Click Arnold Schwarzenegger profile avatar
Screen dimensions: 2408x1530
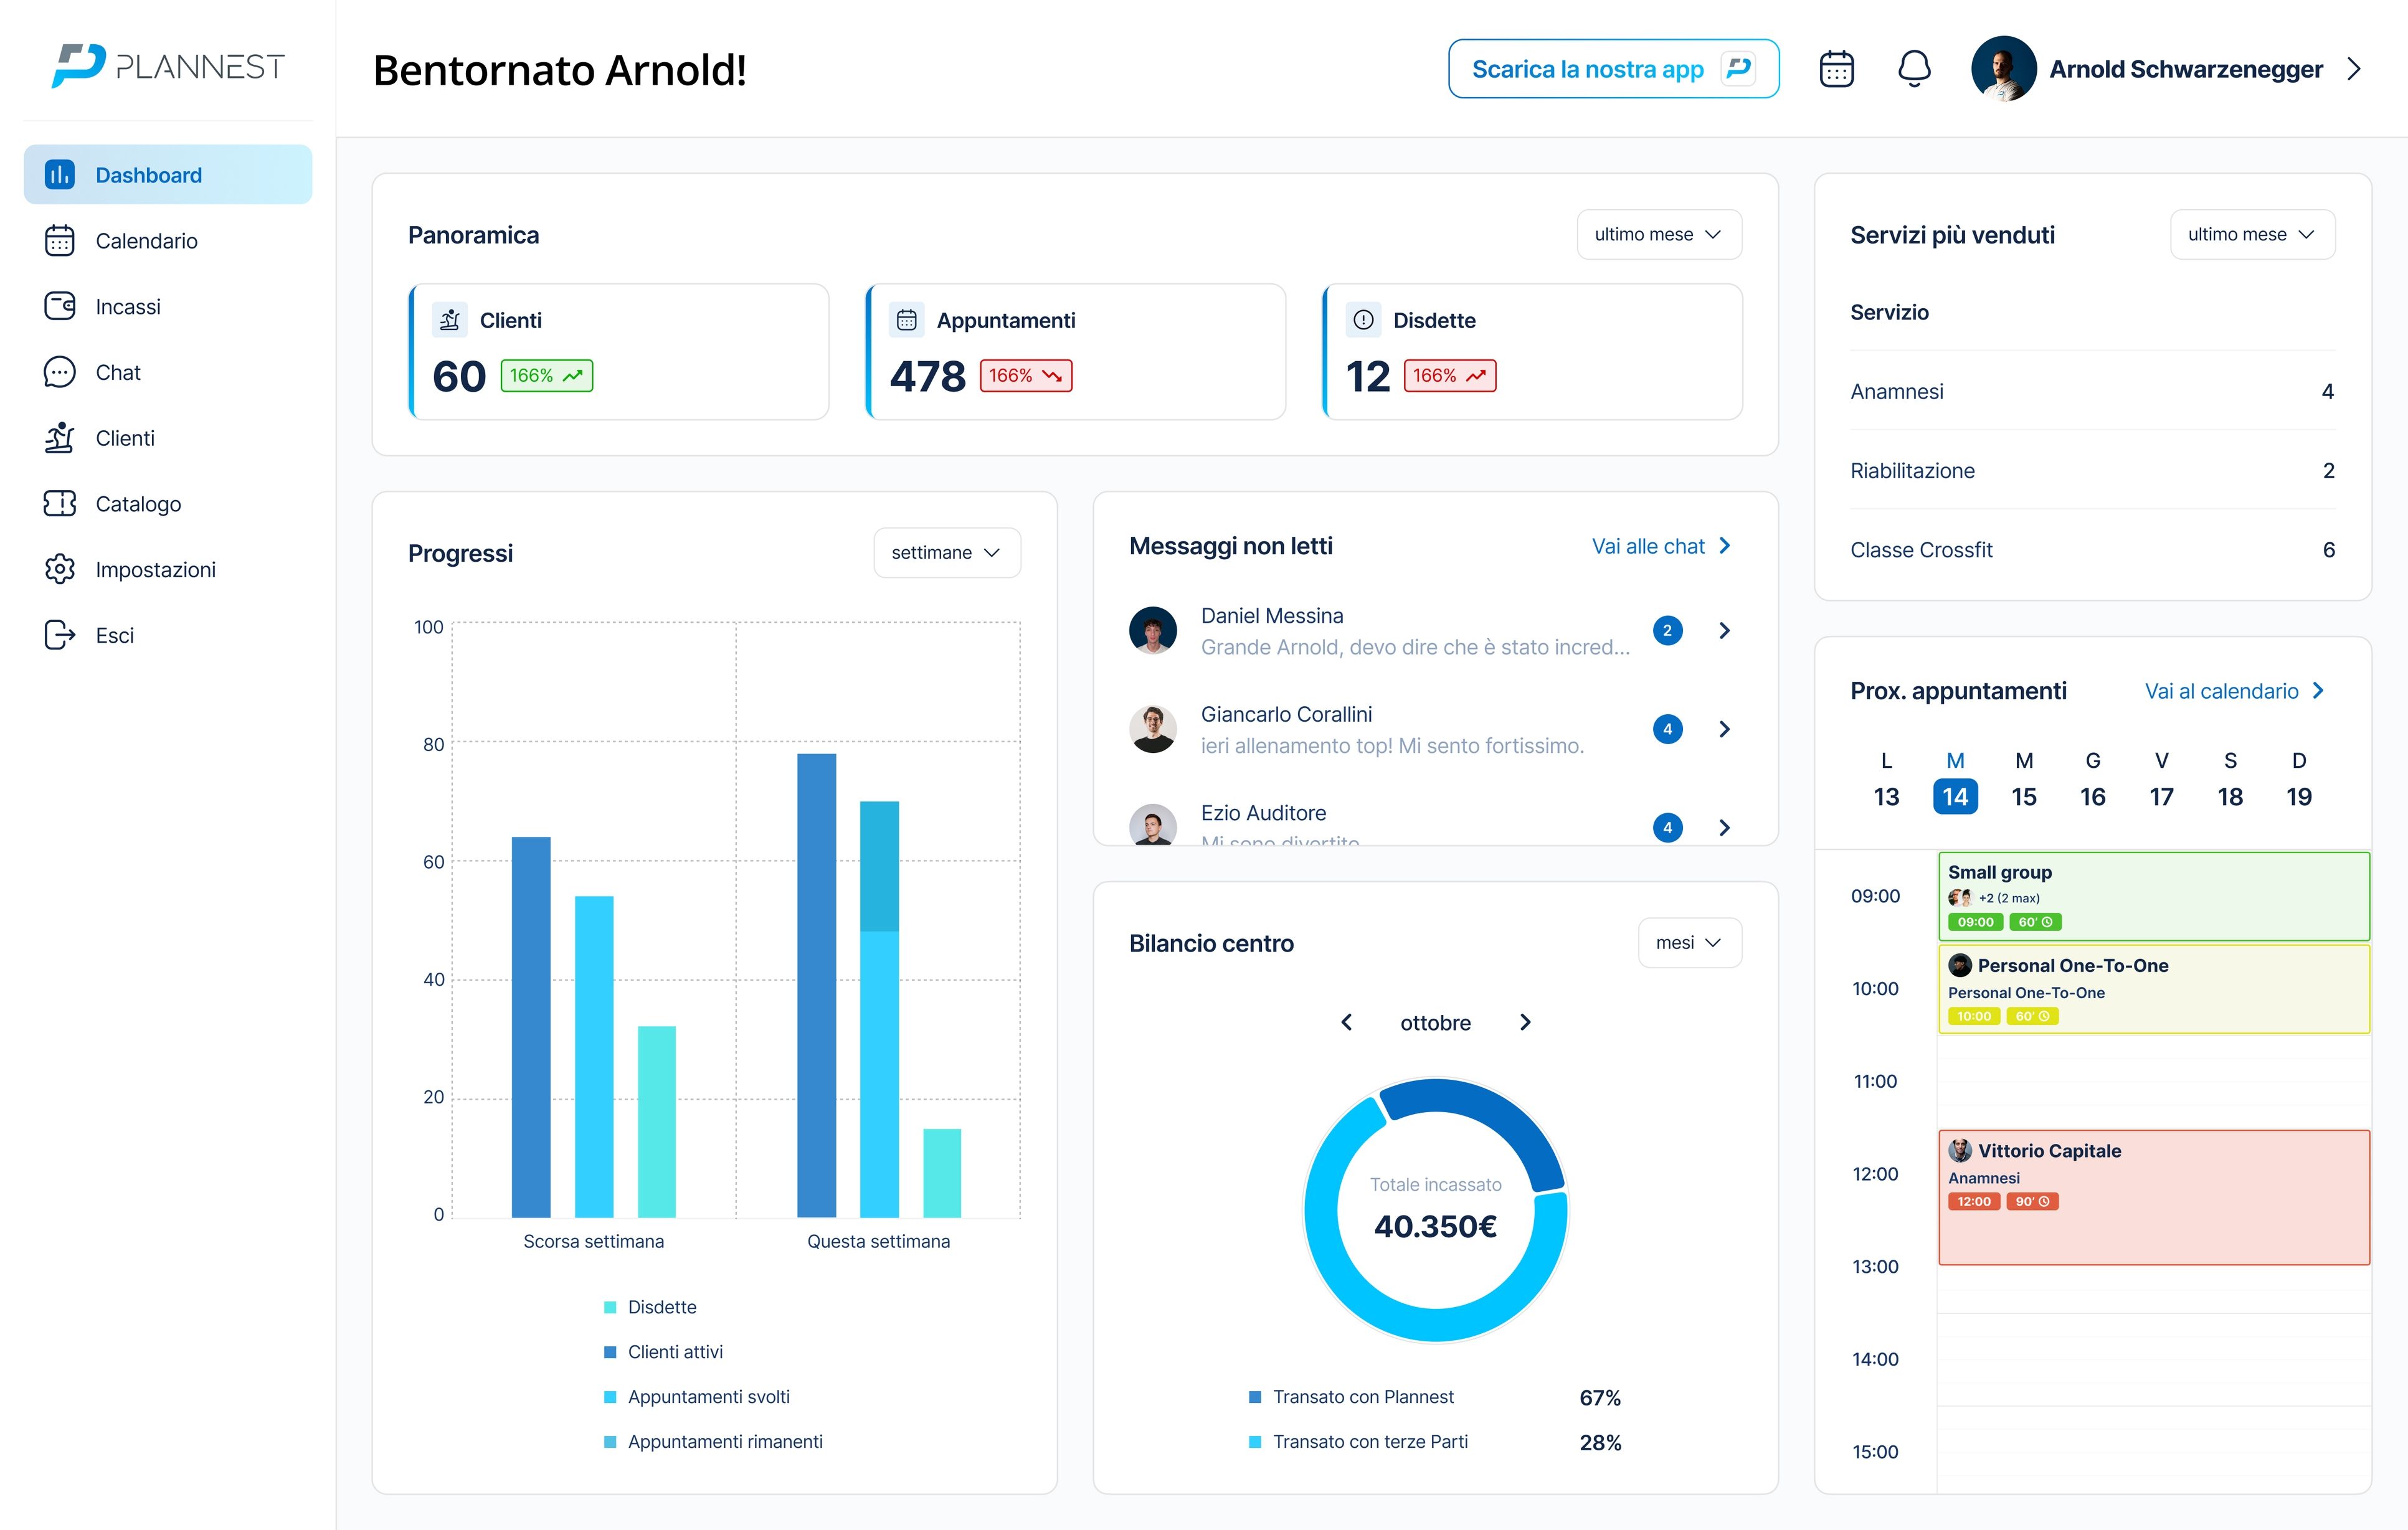click(x=2003, y=69)
